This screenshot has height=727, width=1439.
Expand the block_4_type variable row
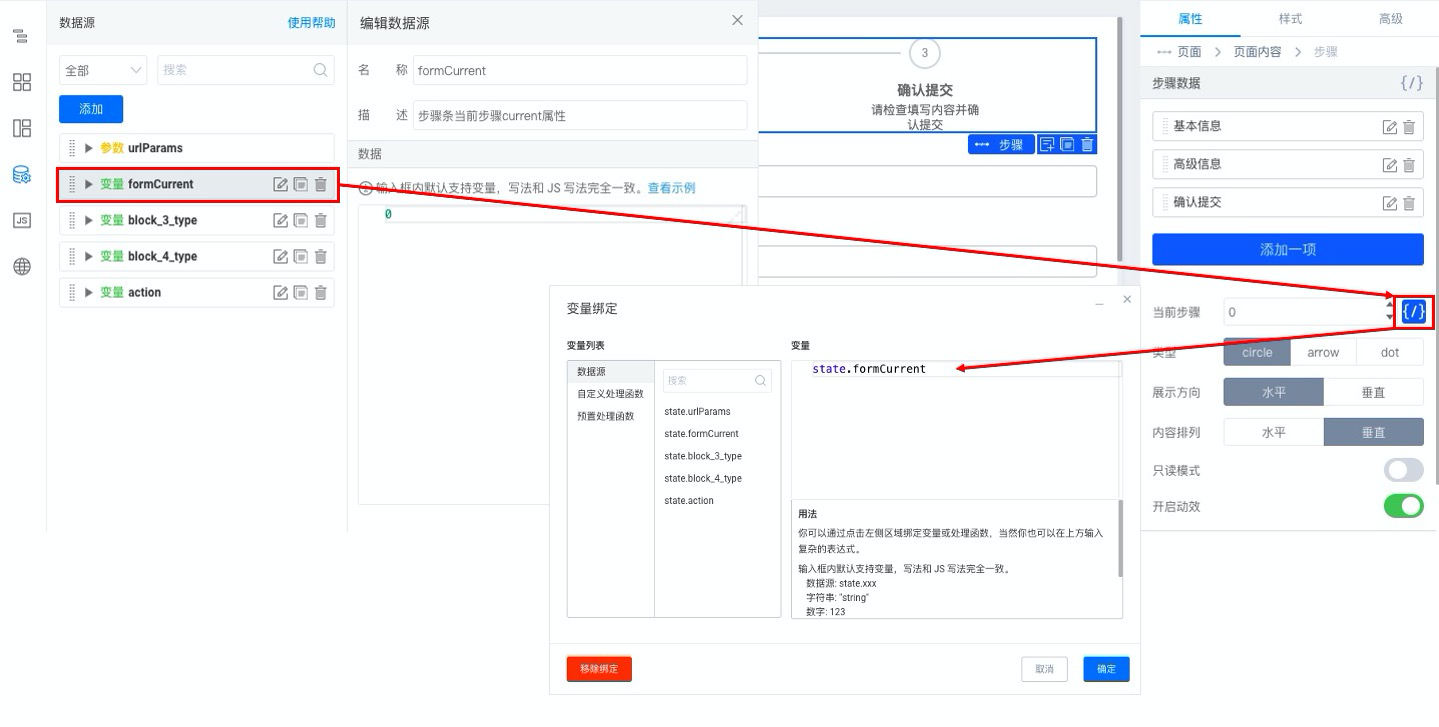point(89,256)
